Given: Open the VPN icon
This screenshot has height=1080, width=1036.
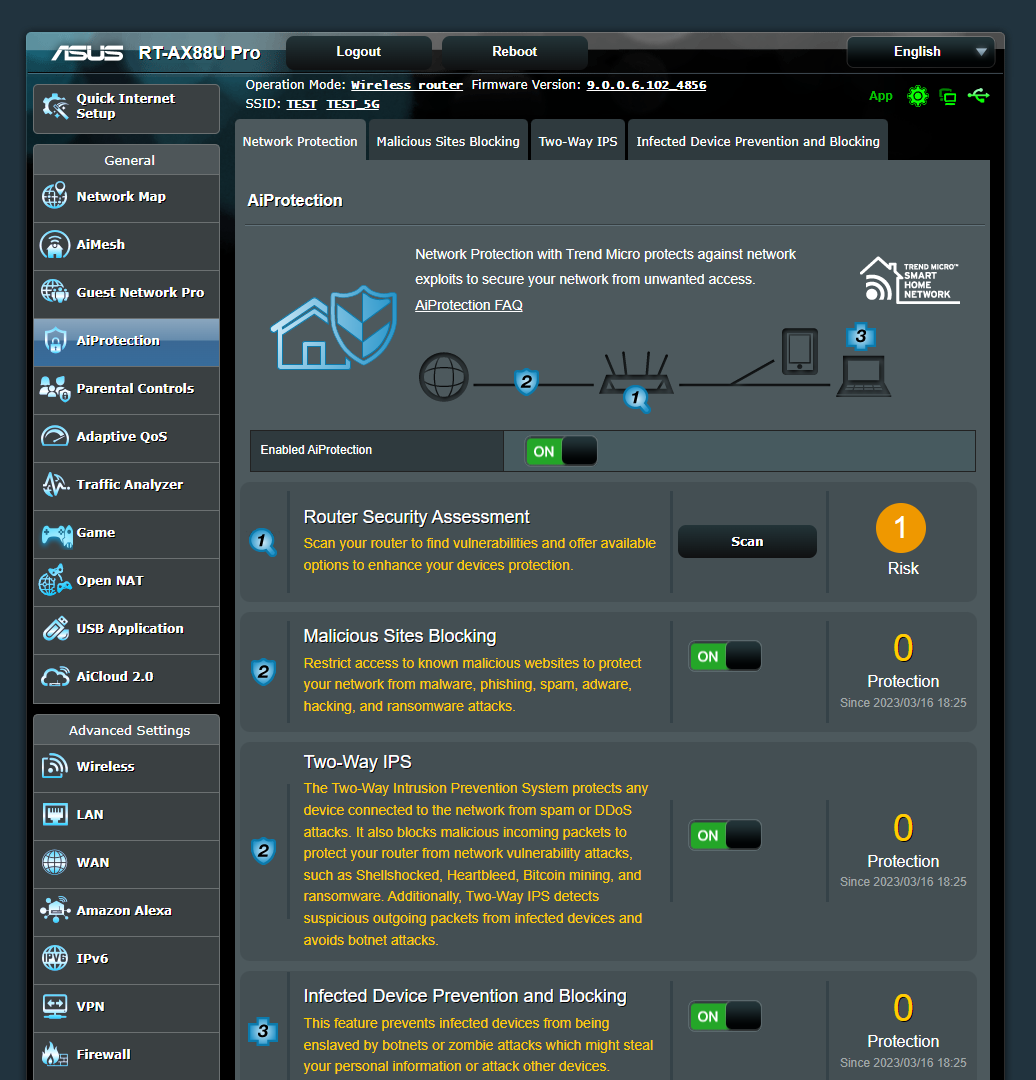Looking at the screenshot, I should click(x=54, y=1006).
